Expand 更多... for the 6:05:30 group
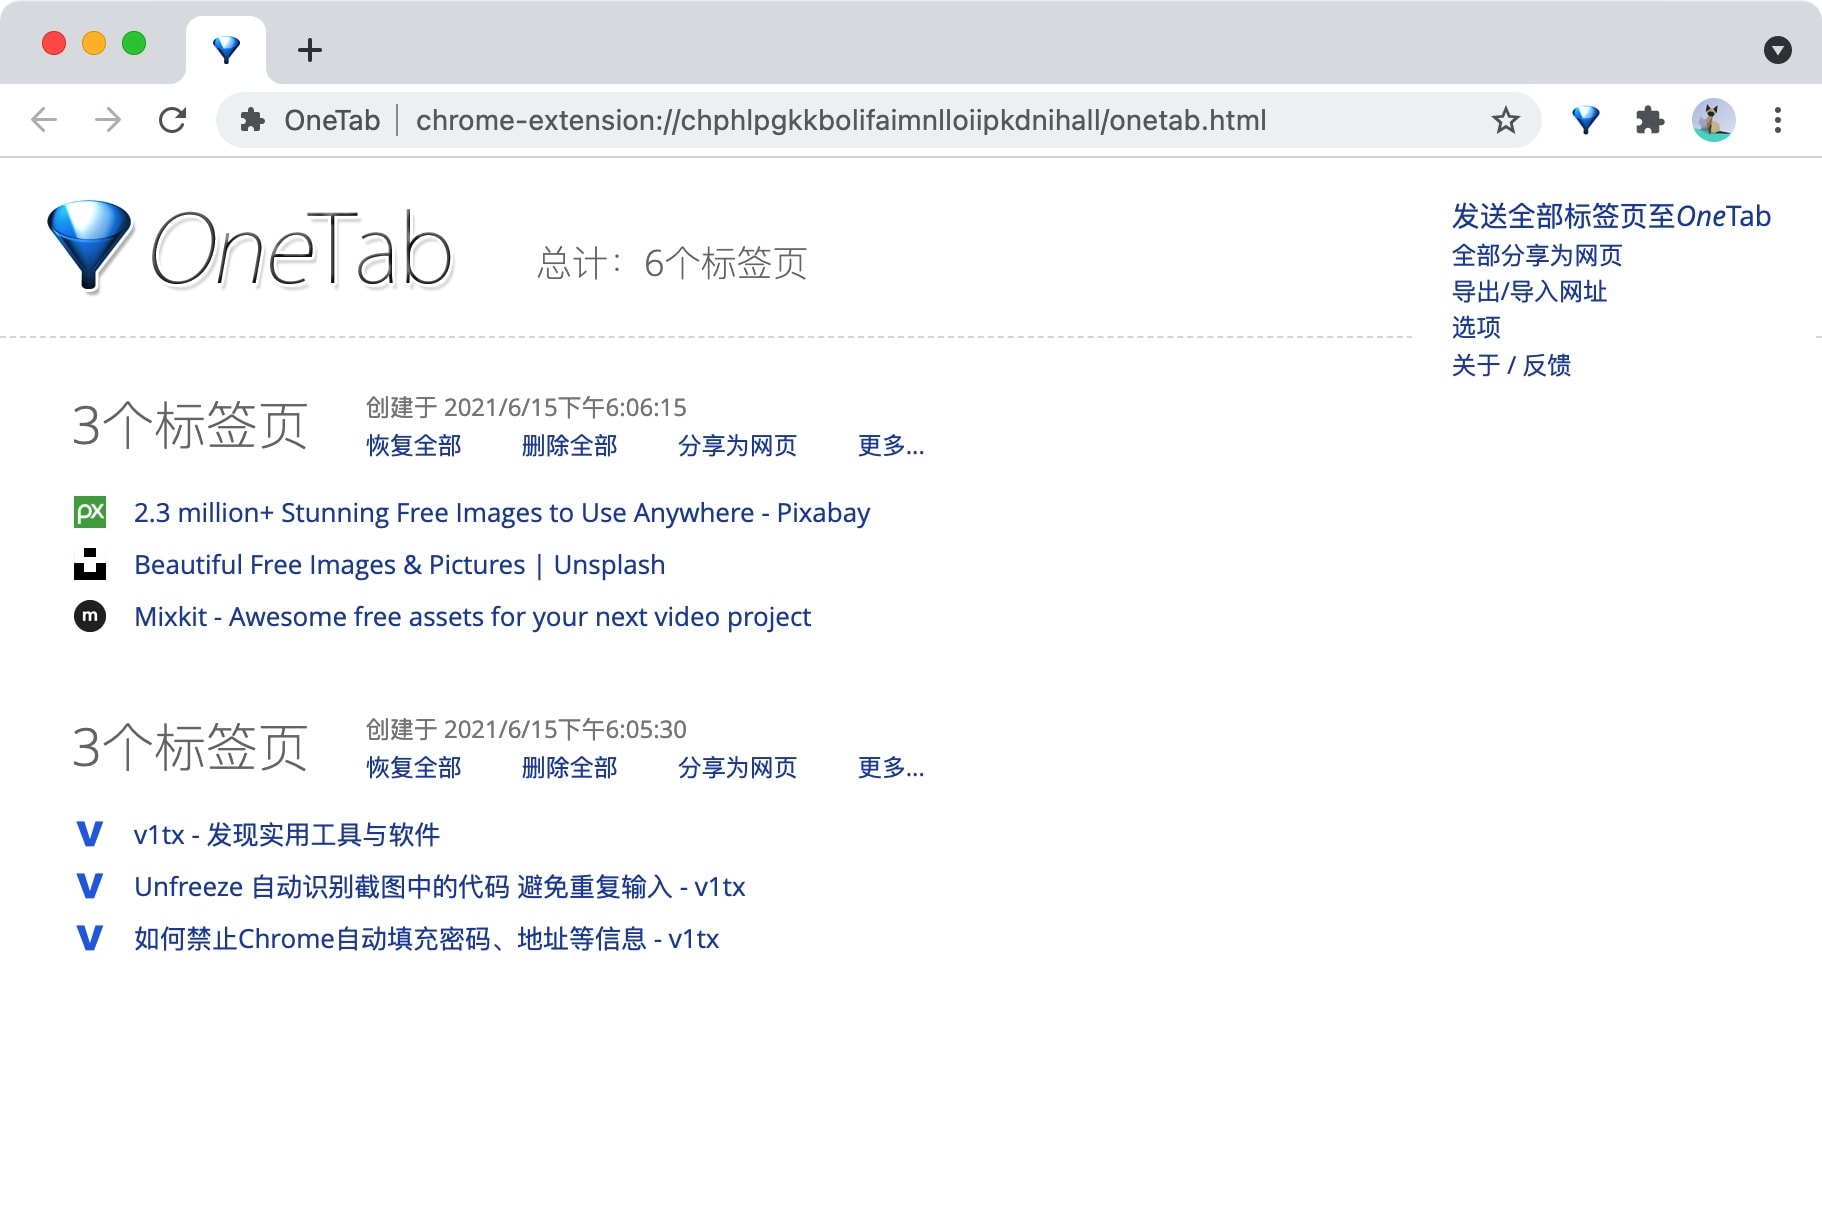 890,768
